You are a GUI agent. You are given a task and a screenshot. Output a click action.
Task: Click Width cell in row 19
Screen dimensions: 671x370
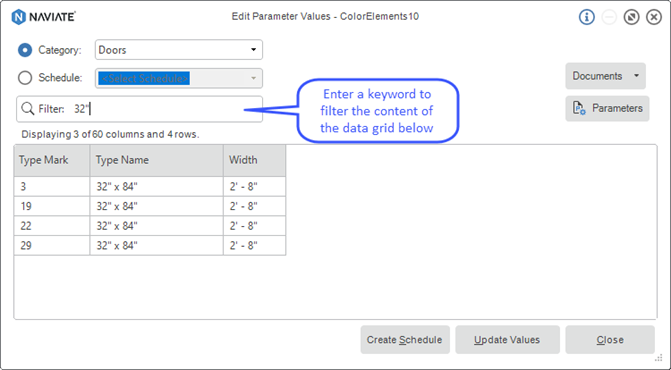pyautogui.click(x=255, y=206)
